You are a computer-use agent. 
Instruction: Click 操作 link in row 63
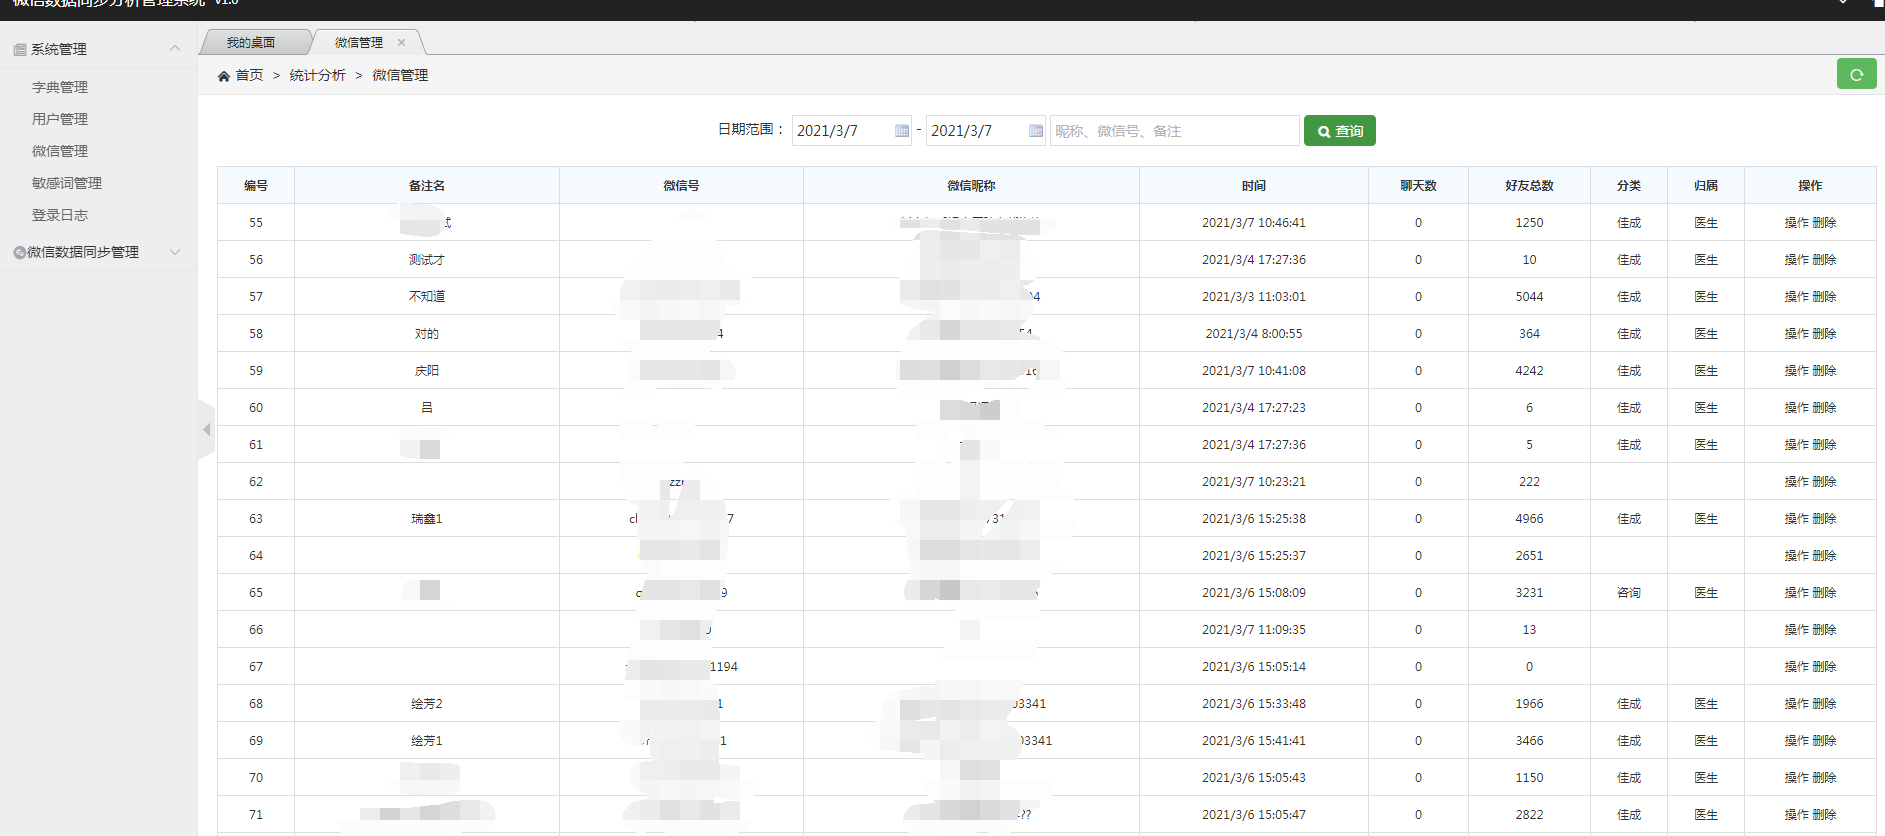coord(1797,518)
